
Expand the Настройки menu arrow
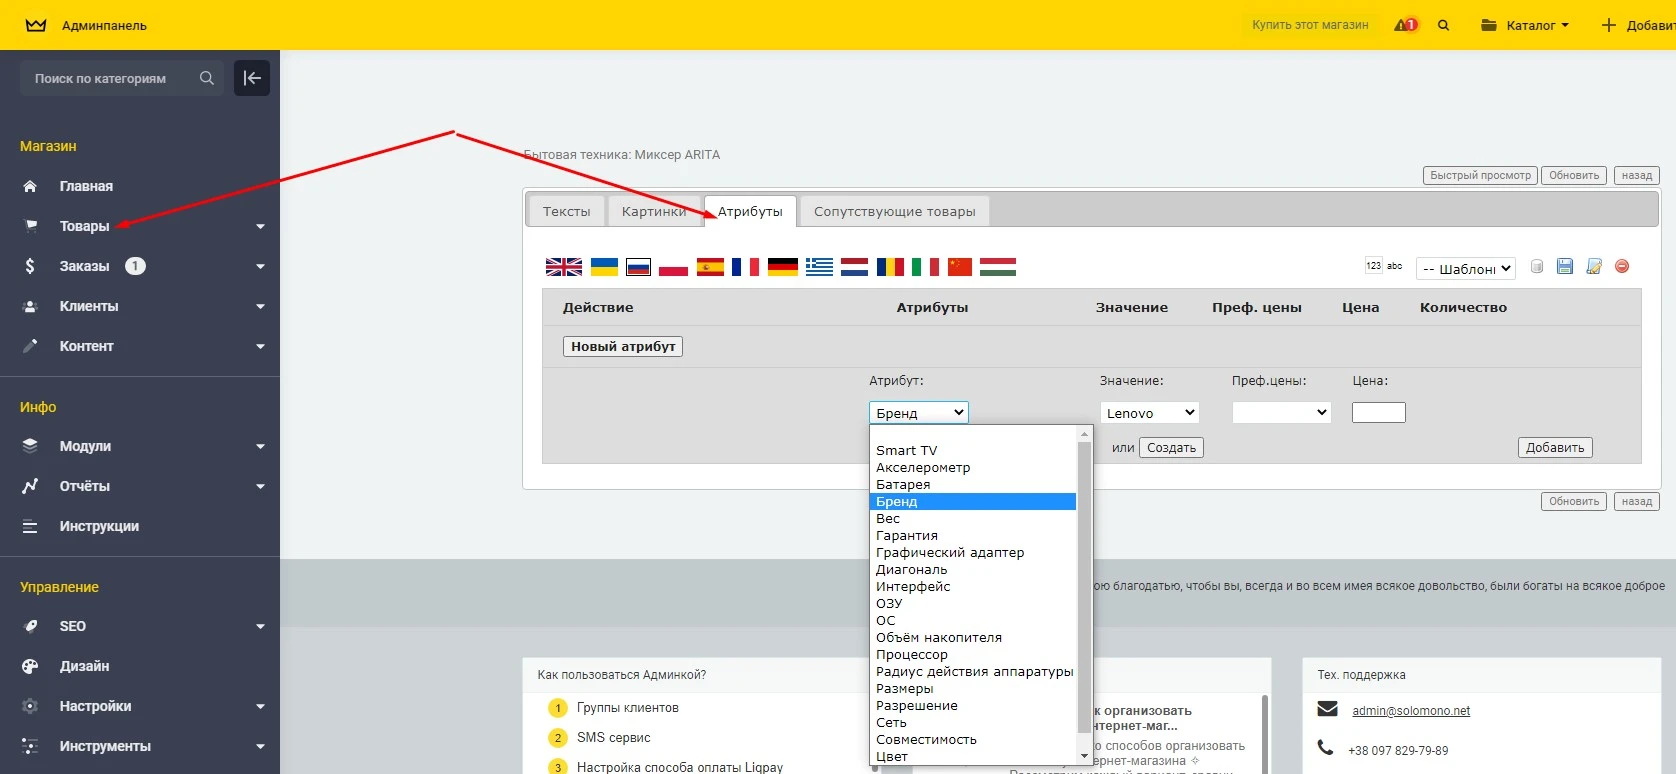(x=260, y=707)
